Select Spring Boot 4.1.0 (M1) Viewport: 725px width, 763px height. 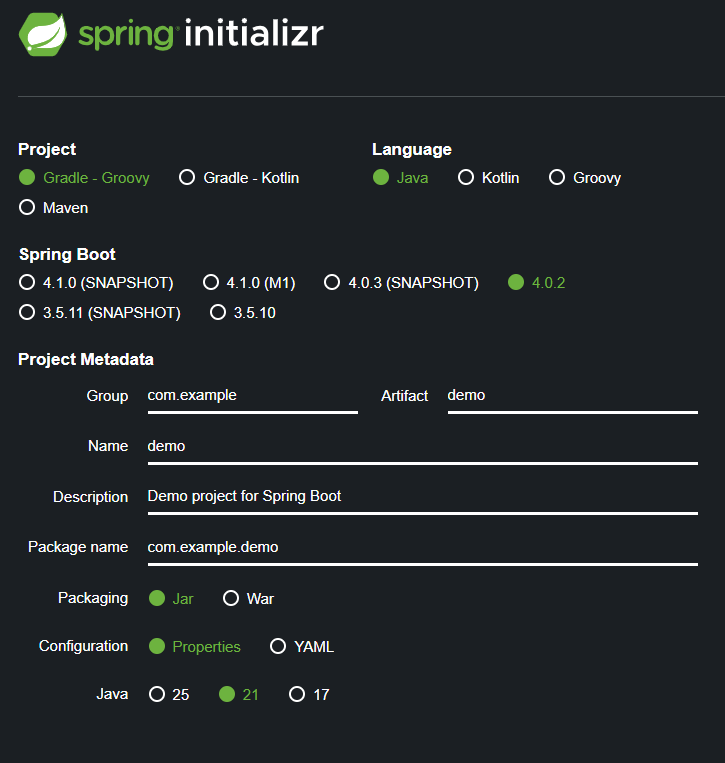[x=249, y=283]
